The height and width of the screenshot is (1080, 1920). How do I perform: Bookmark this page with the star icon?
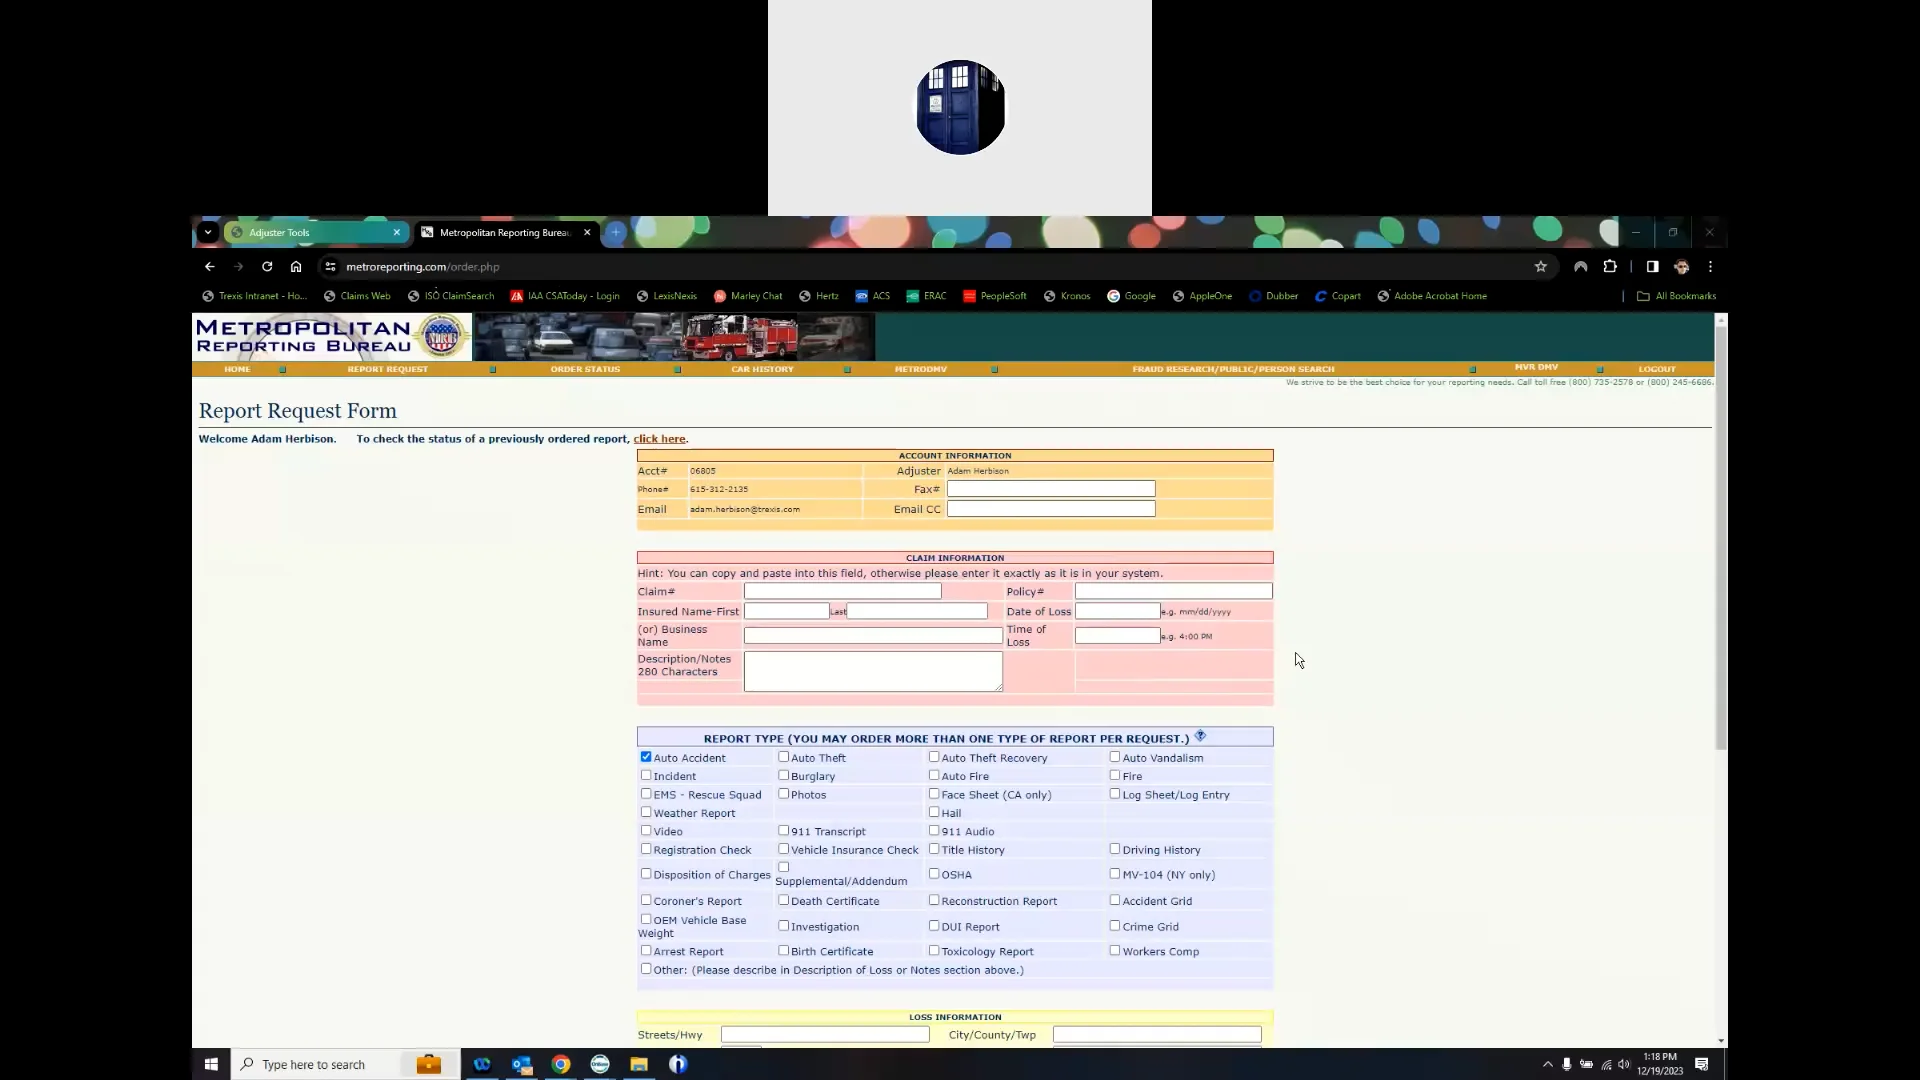click(1540, 267)
